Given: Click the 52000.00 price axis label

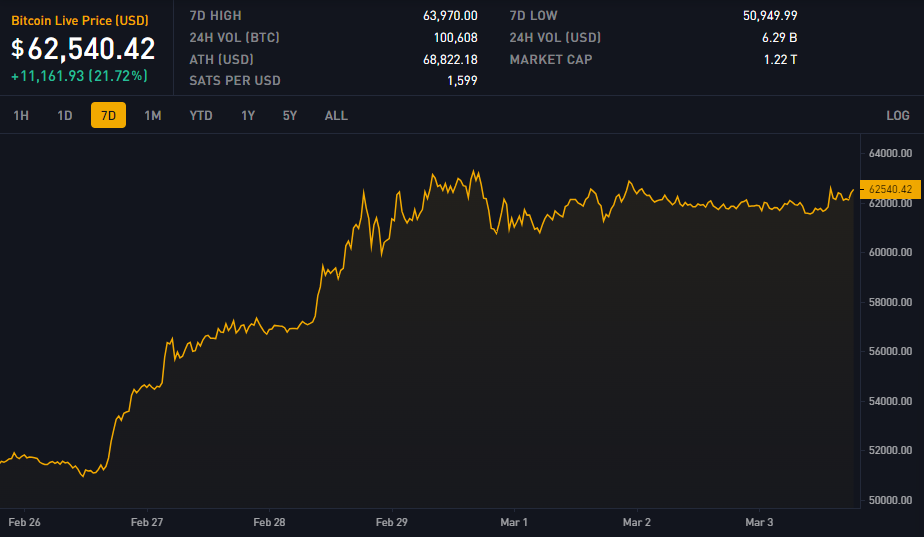Looking at the screenshot, I should pyautogui.click(x=890, y=450).
